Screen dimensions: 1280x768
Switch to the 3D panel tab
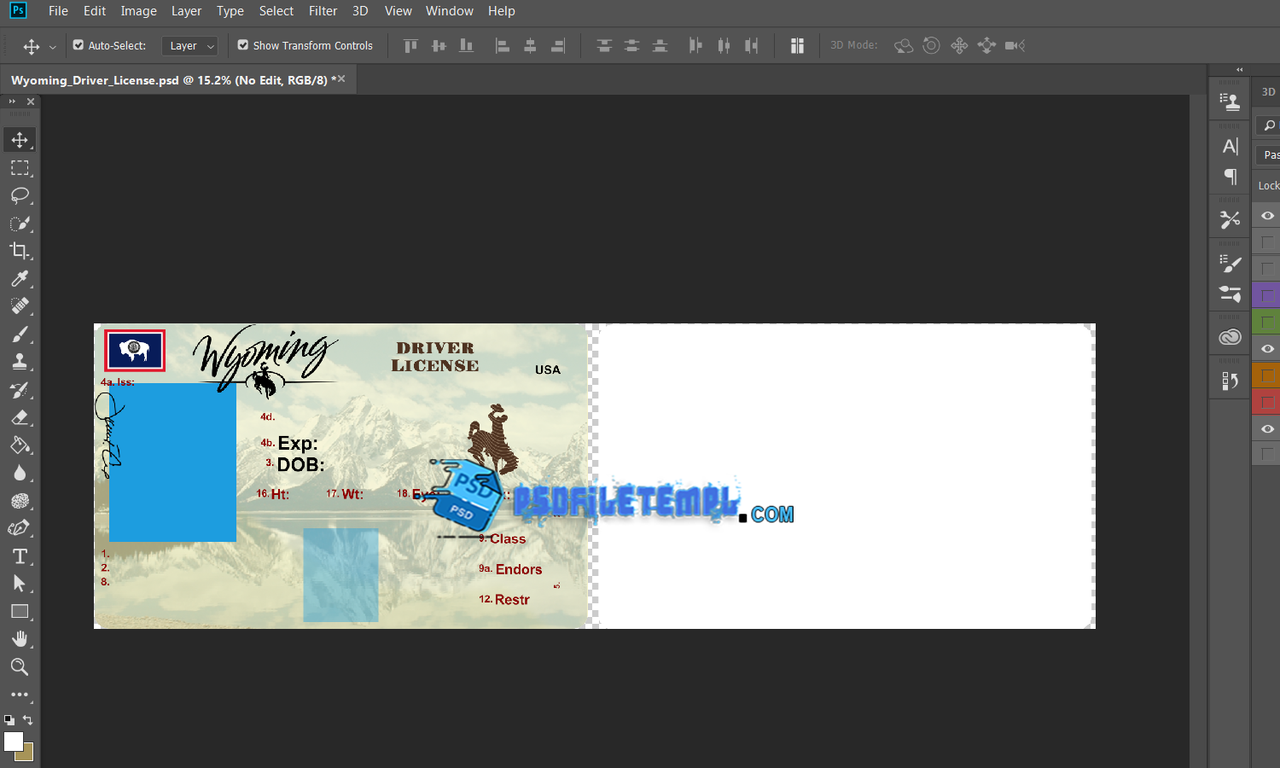pos(1268,91)
